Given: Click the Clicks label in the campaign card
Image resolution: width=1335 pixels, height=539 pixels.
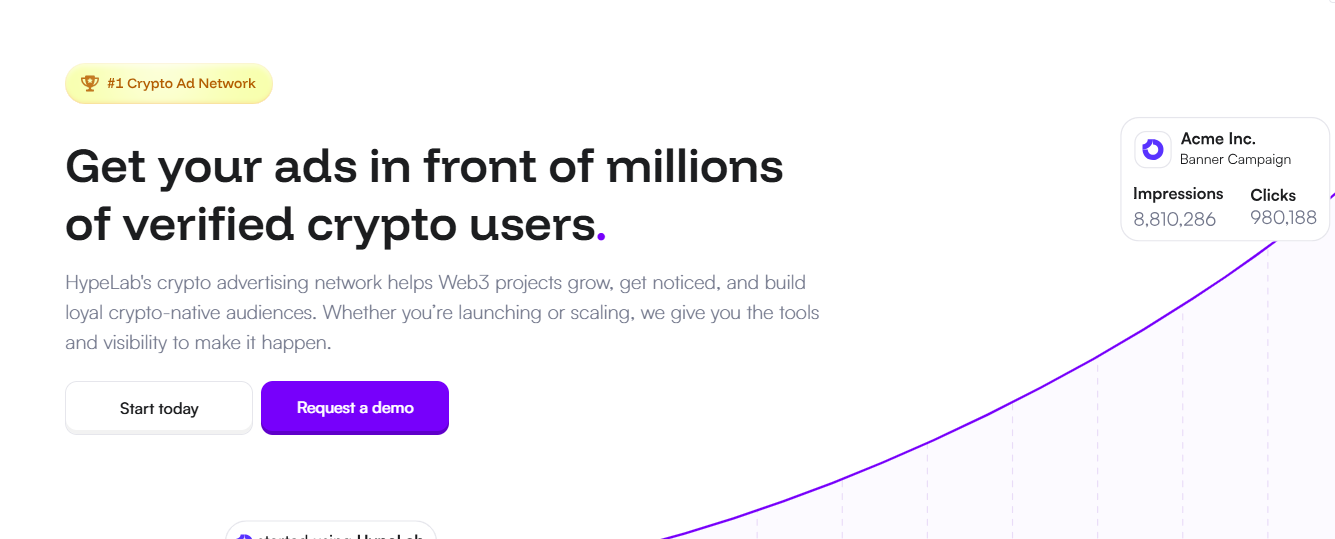Looking at the screenshot, I should point(1273,195).
